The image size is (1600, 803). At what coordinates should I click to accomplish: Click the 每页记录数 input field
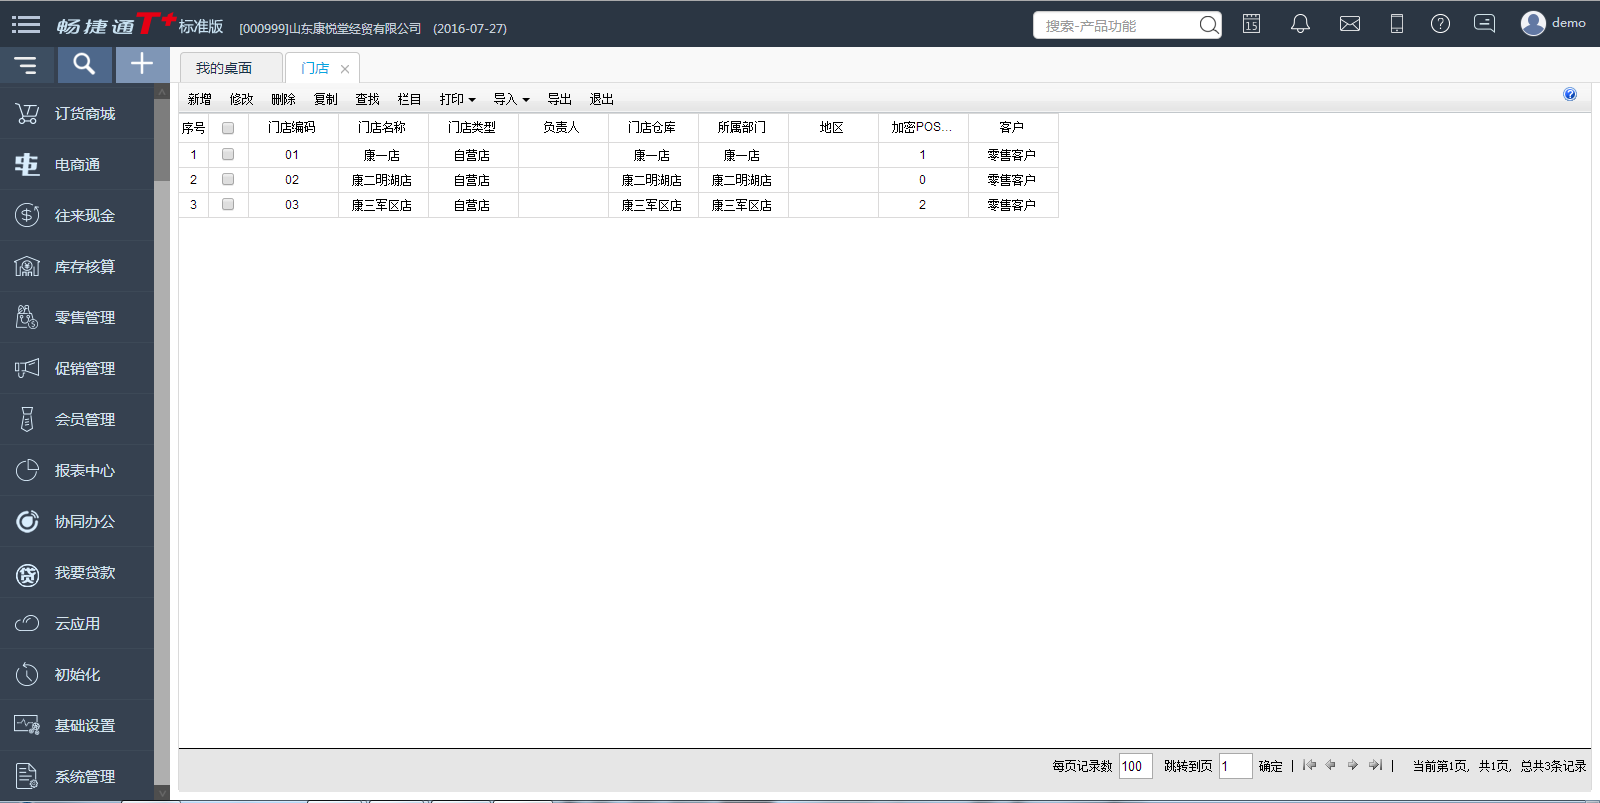click(x=1135, y=766)
